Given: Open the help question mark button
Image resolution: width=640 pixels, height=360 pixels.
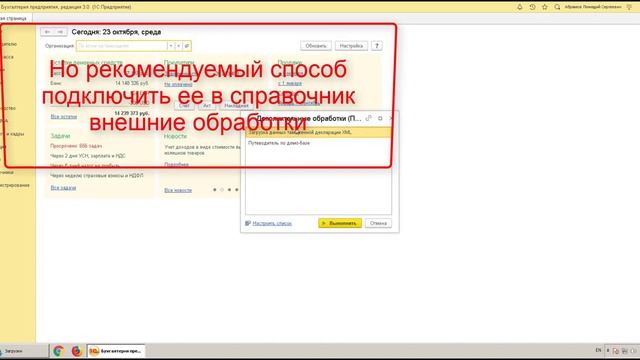Looking at the screenshot, I should click(x=377, y=46).
